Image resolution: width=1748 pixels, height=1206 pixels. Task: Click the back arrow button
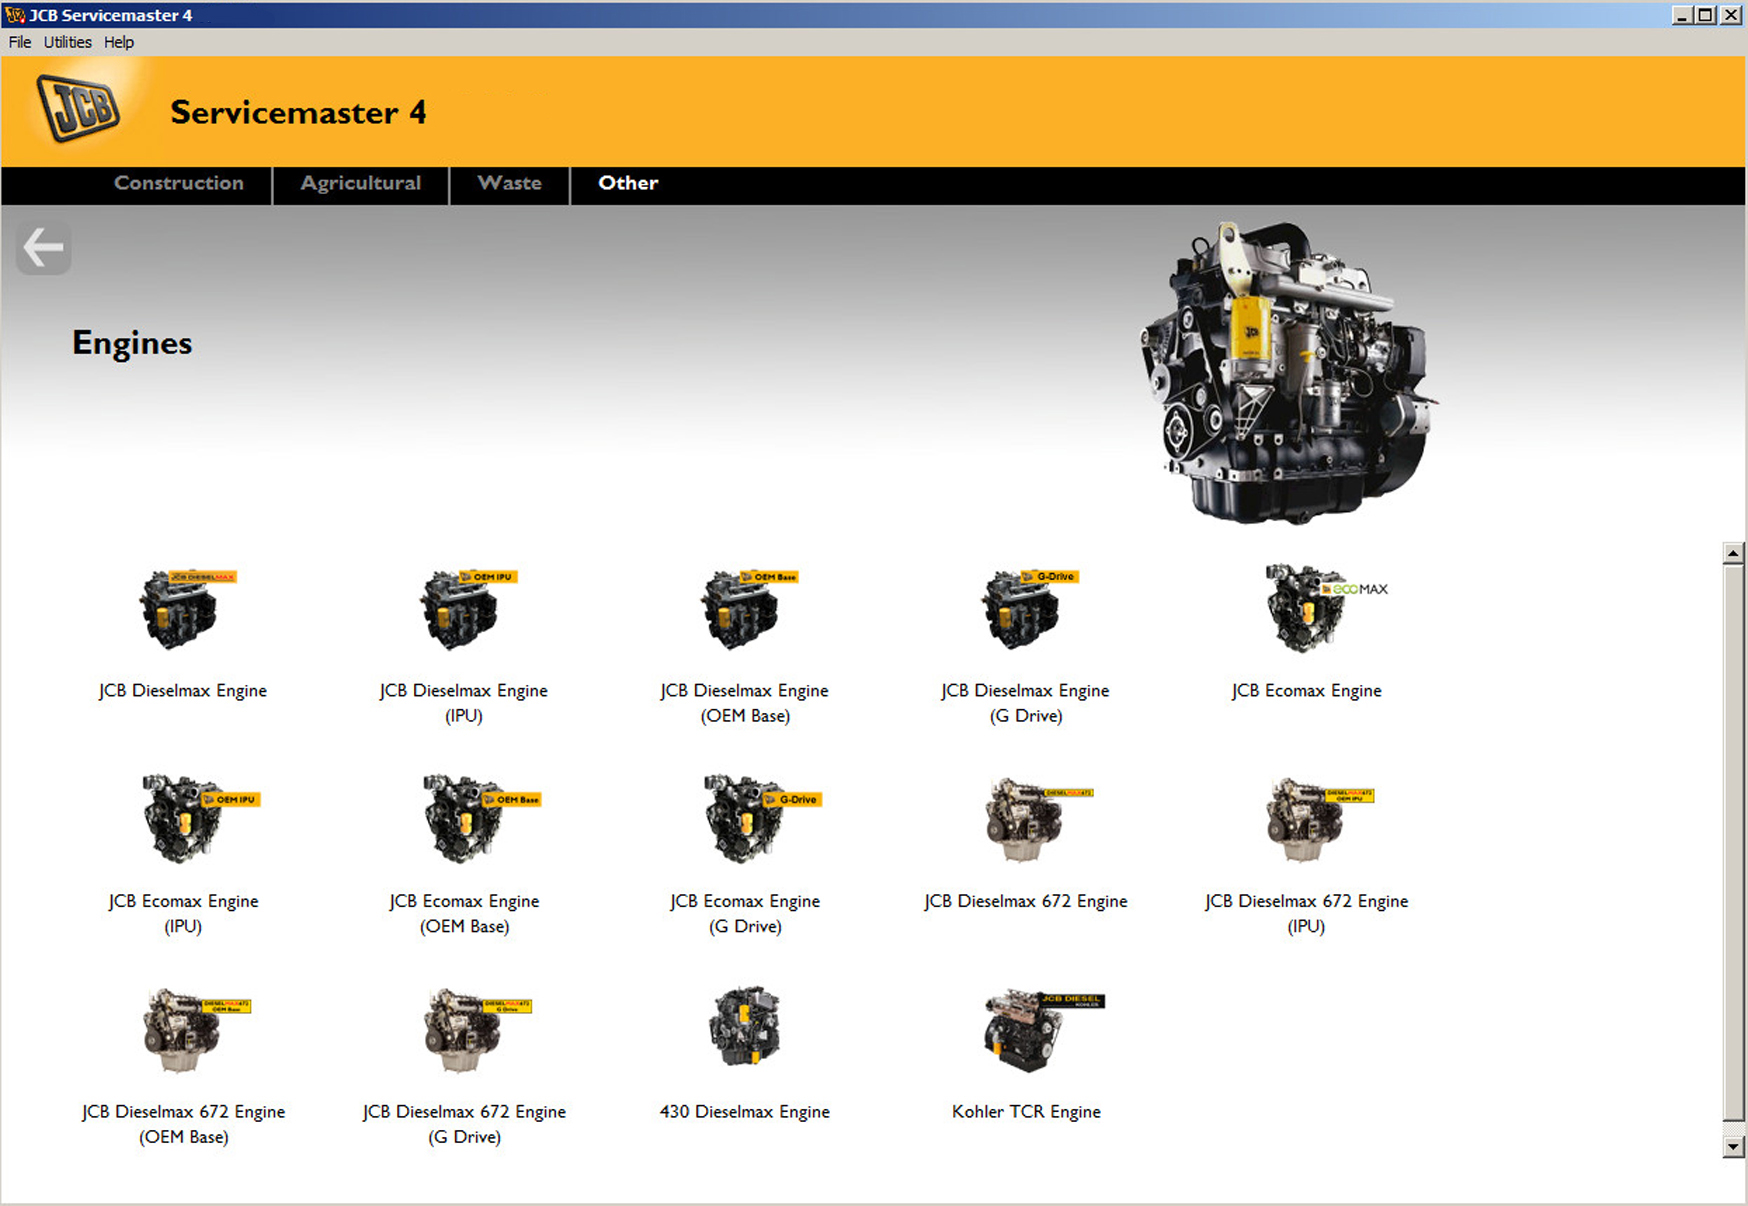(x=43, y=248)
